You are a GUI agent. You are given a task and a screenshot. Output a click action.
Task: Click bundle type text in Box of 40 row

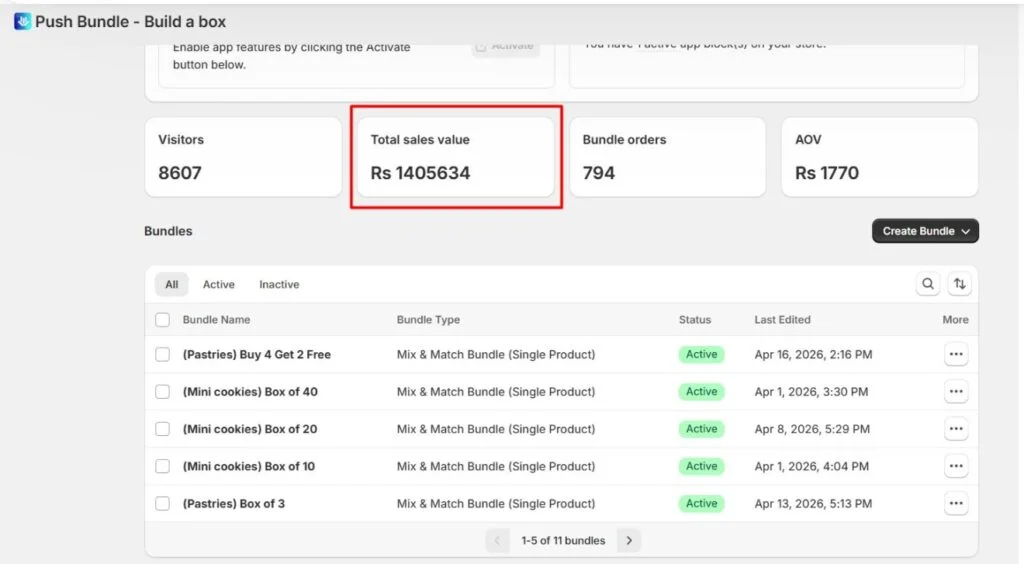[496, 392]
